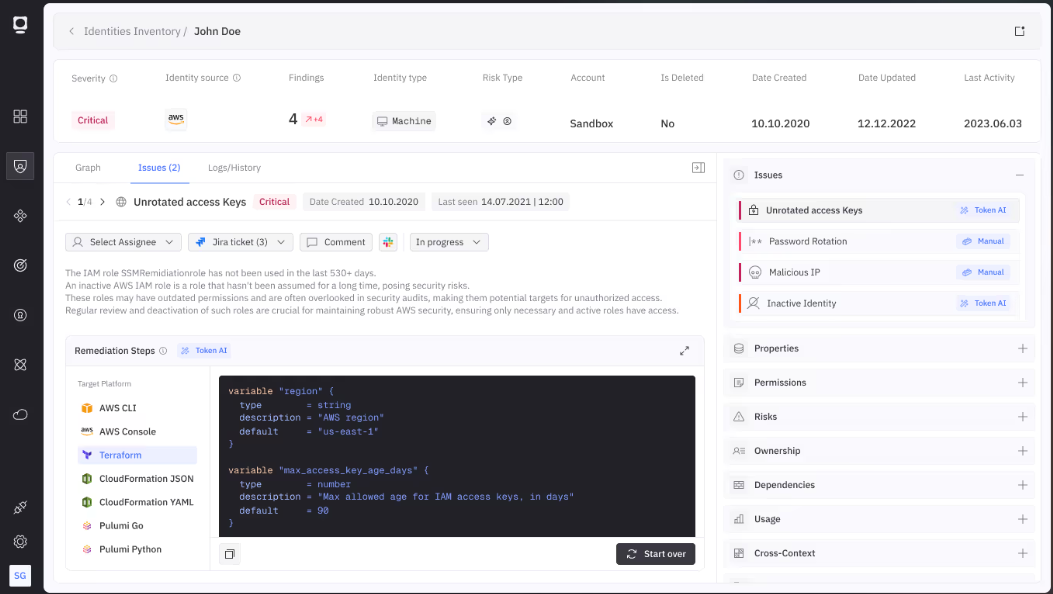Viewport: 1053px width, 594px height.
Task: Open the atom-shaped icon in sidebar
Action: pyautogui.click(x=20, y=364)
